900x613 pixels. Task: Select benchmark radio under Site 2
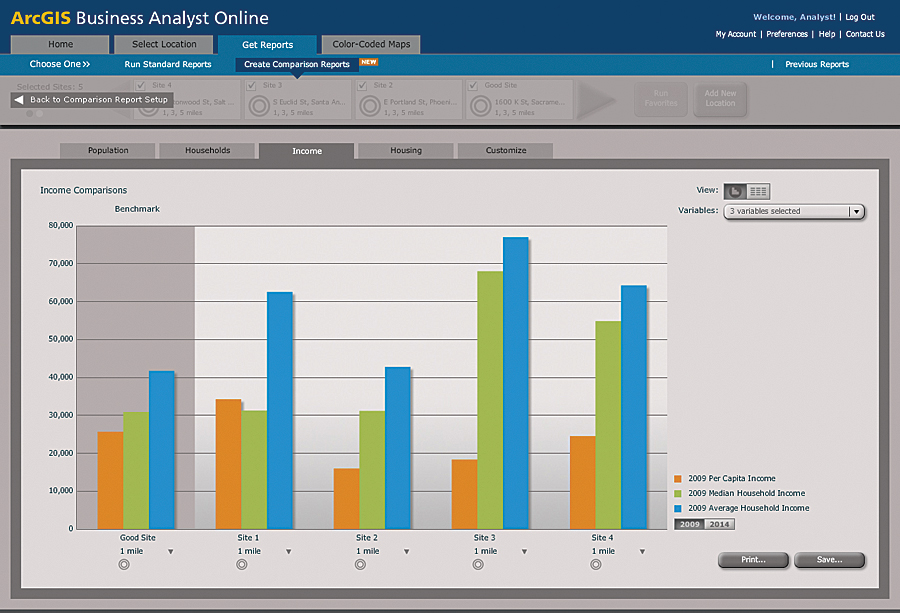tap(360, 565)
